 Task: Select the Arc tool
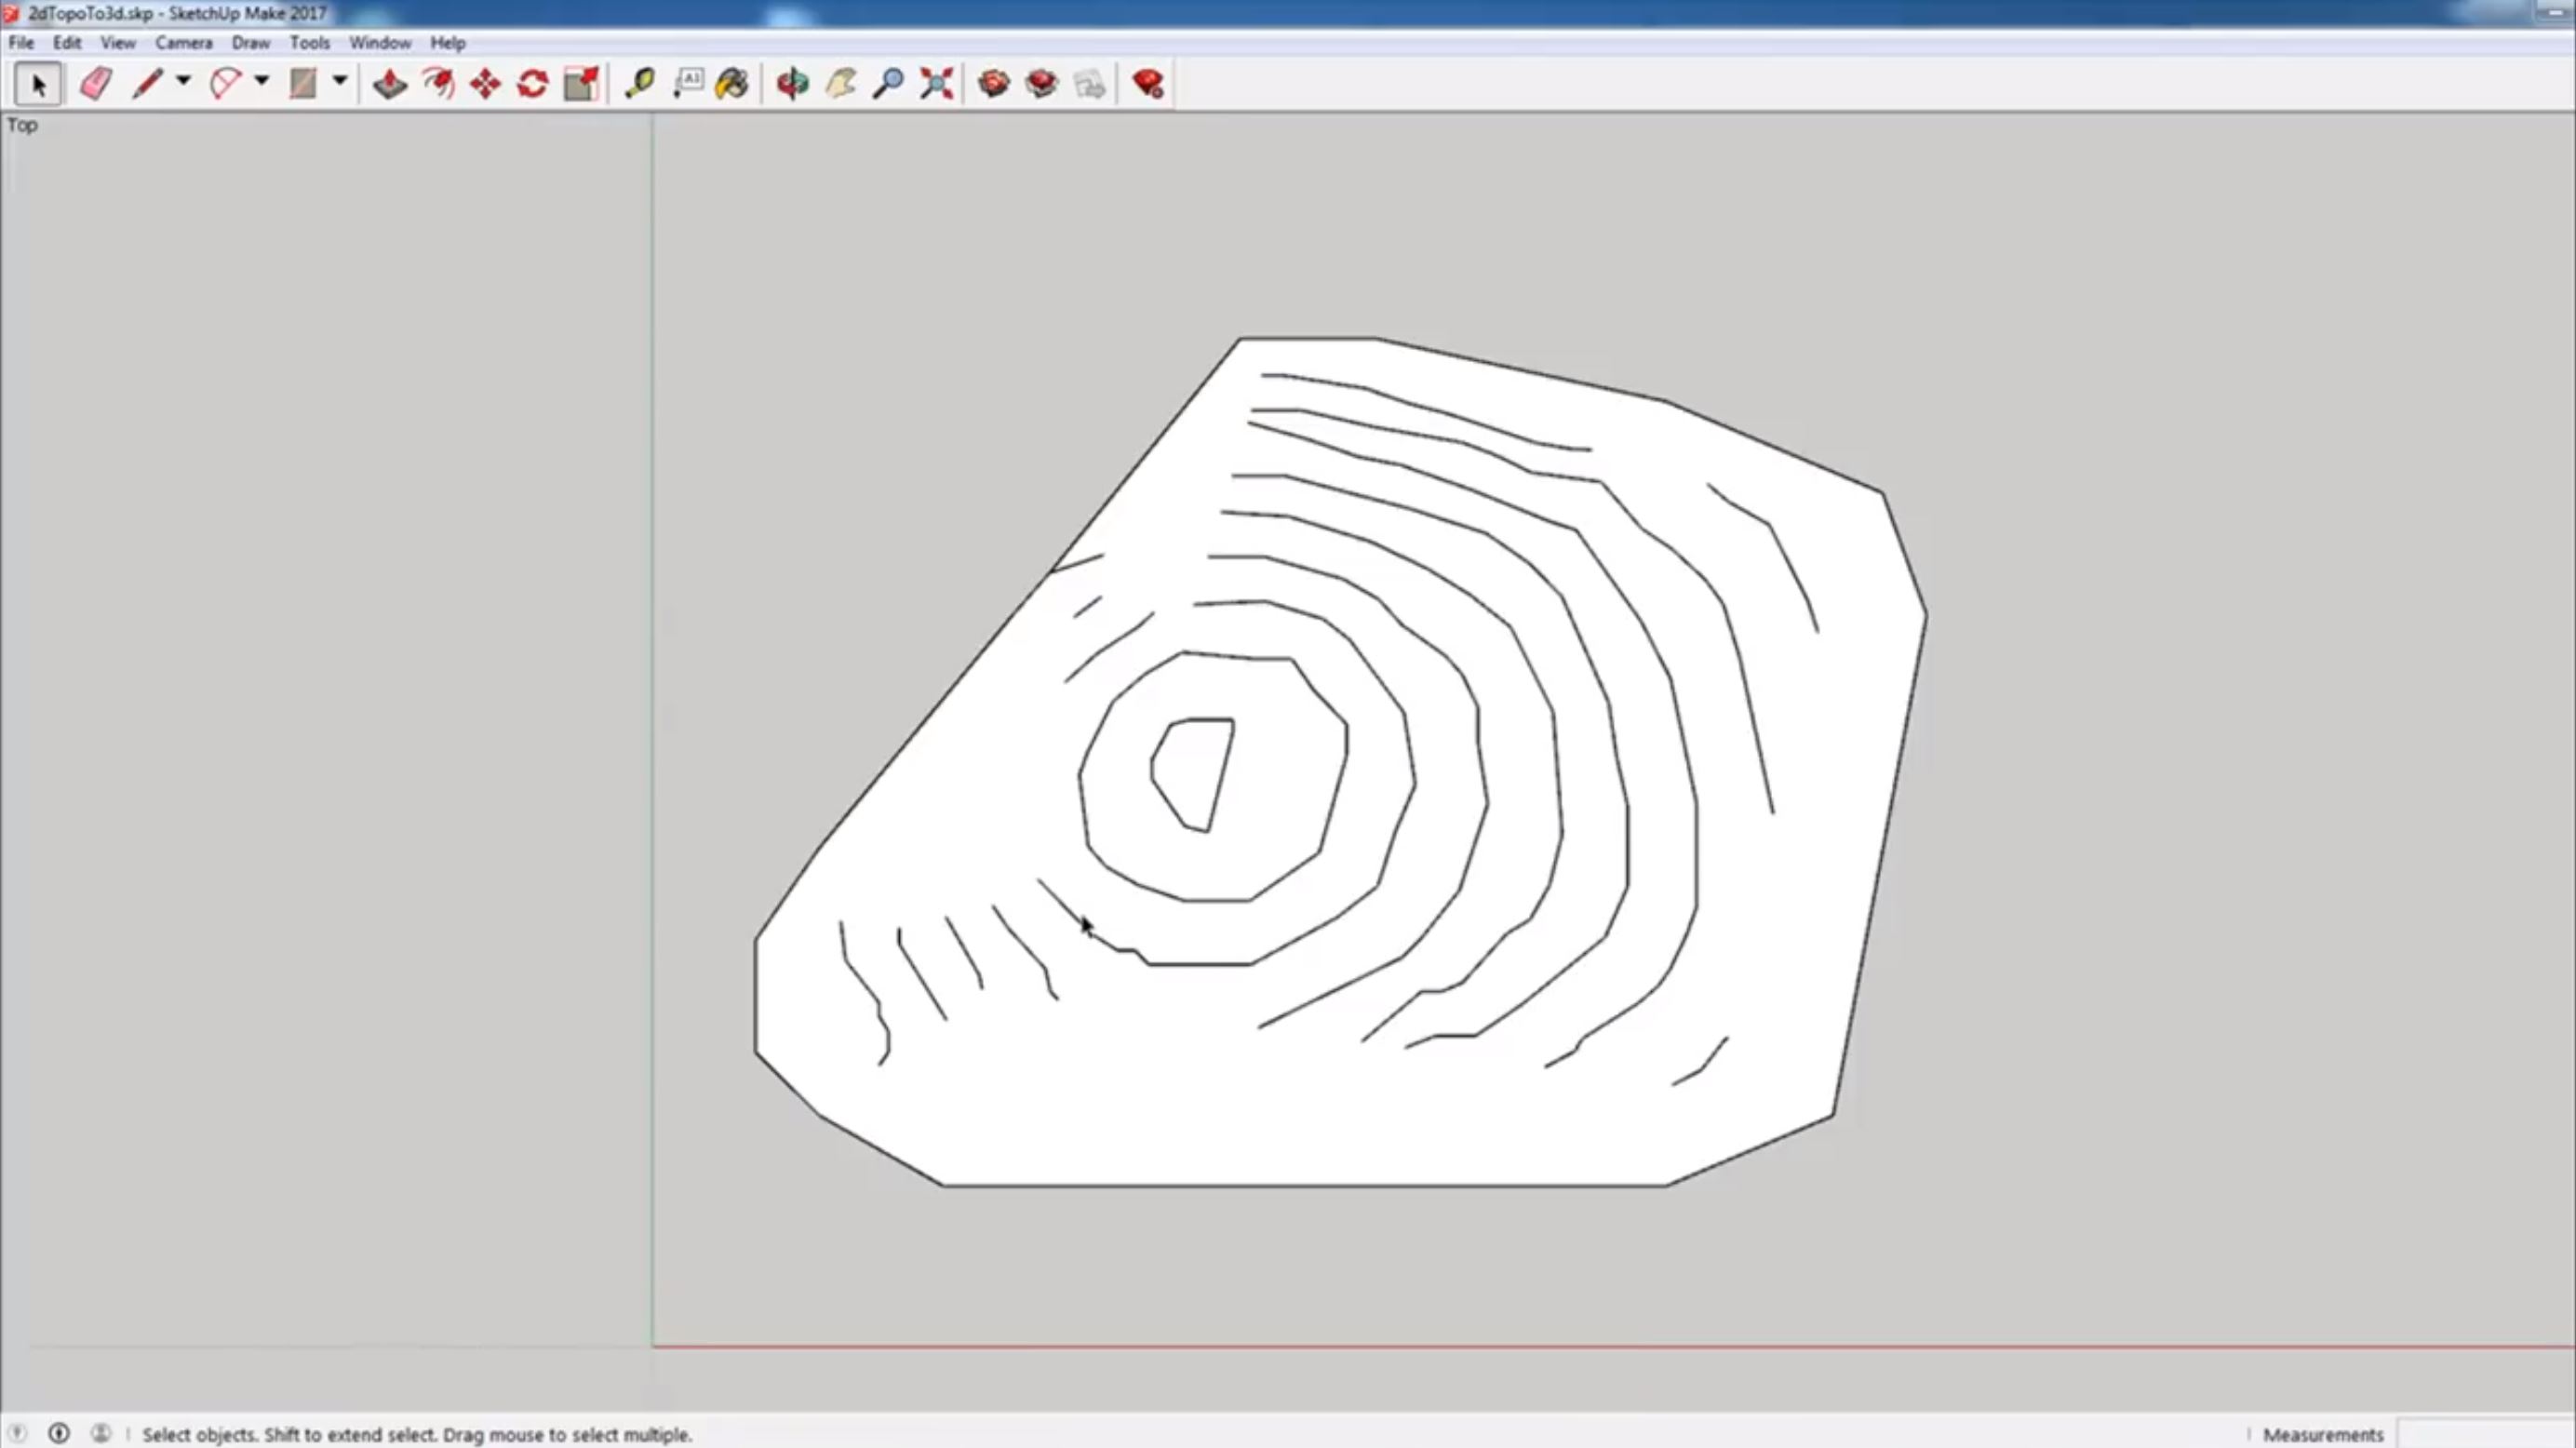pyautogui.click(x=225, y=84)
